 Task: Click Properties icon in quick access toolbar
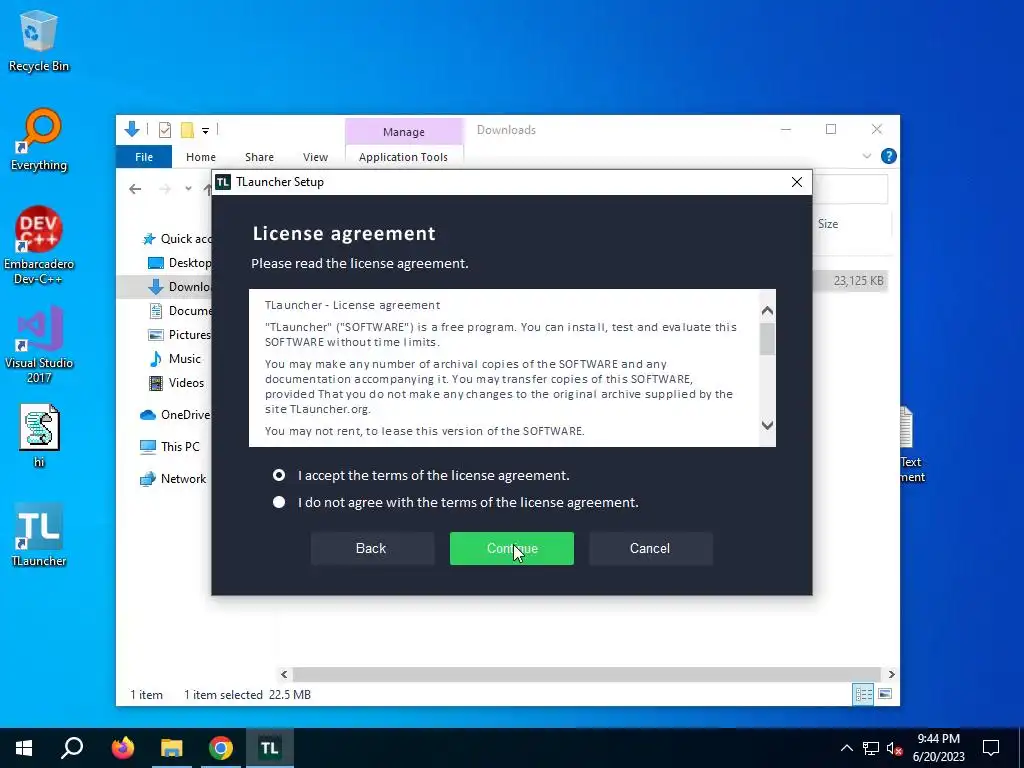coord(165,130)
